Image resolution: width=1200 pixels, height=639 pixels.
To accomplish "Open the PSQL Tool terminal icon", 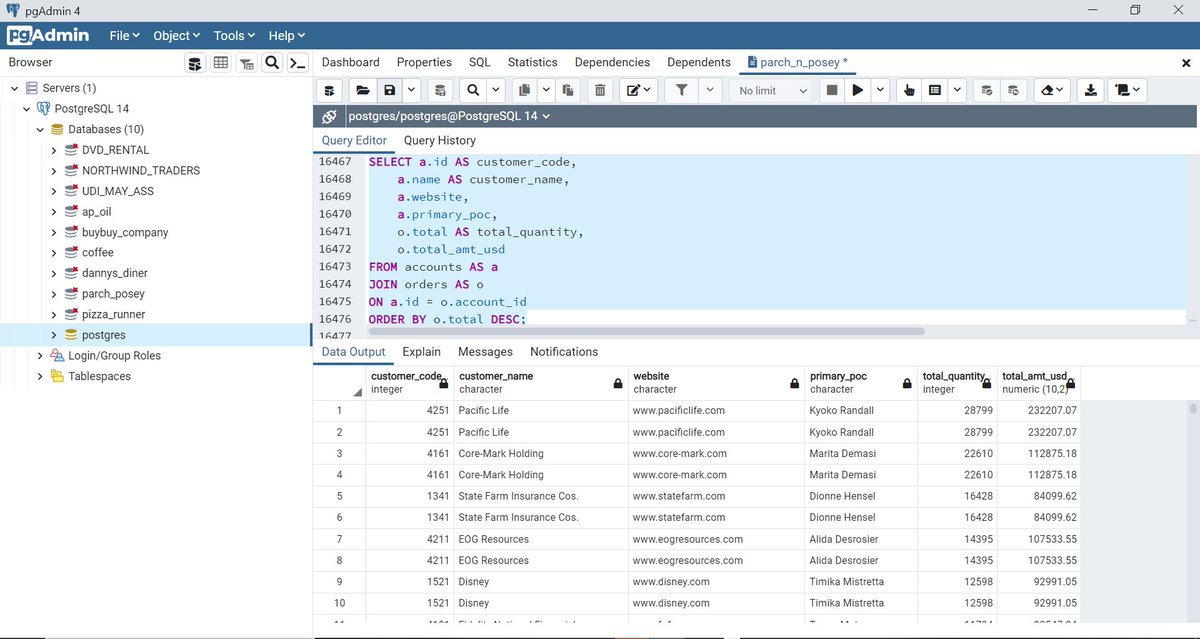I will tap(297, 63).
